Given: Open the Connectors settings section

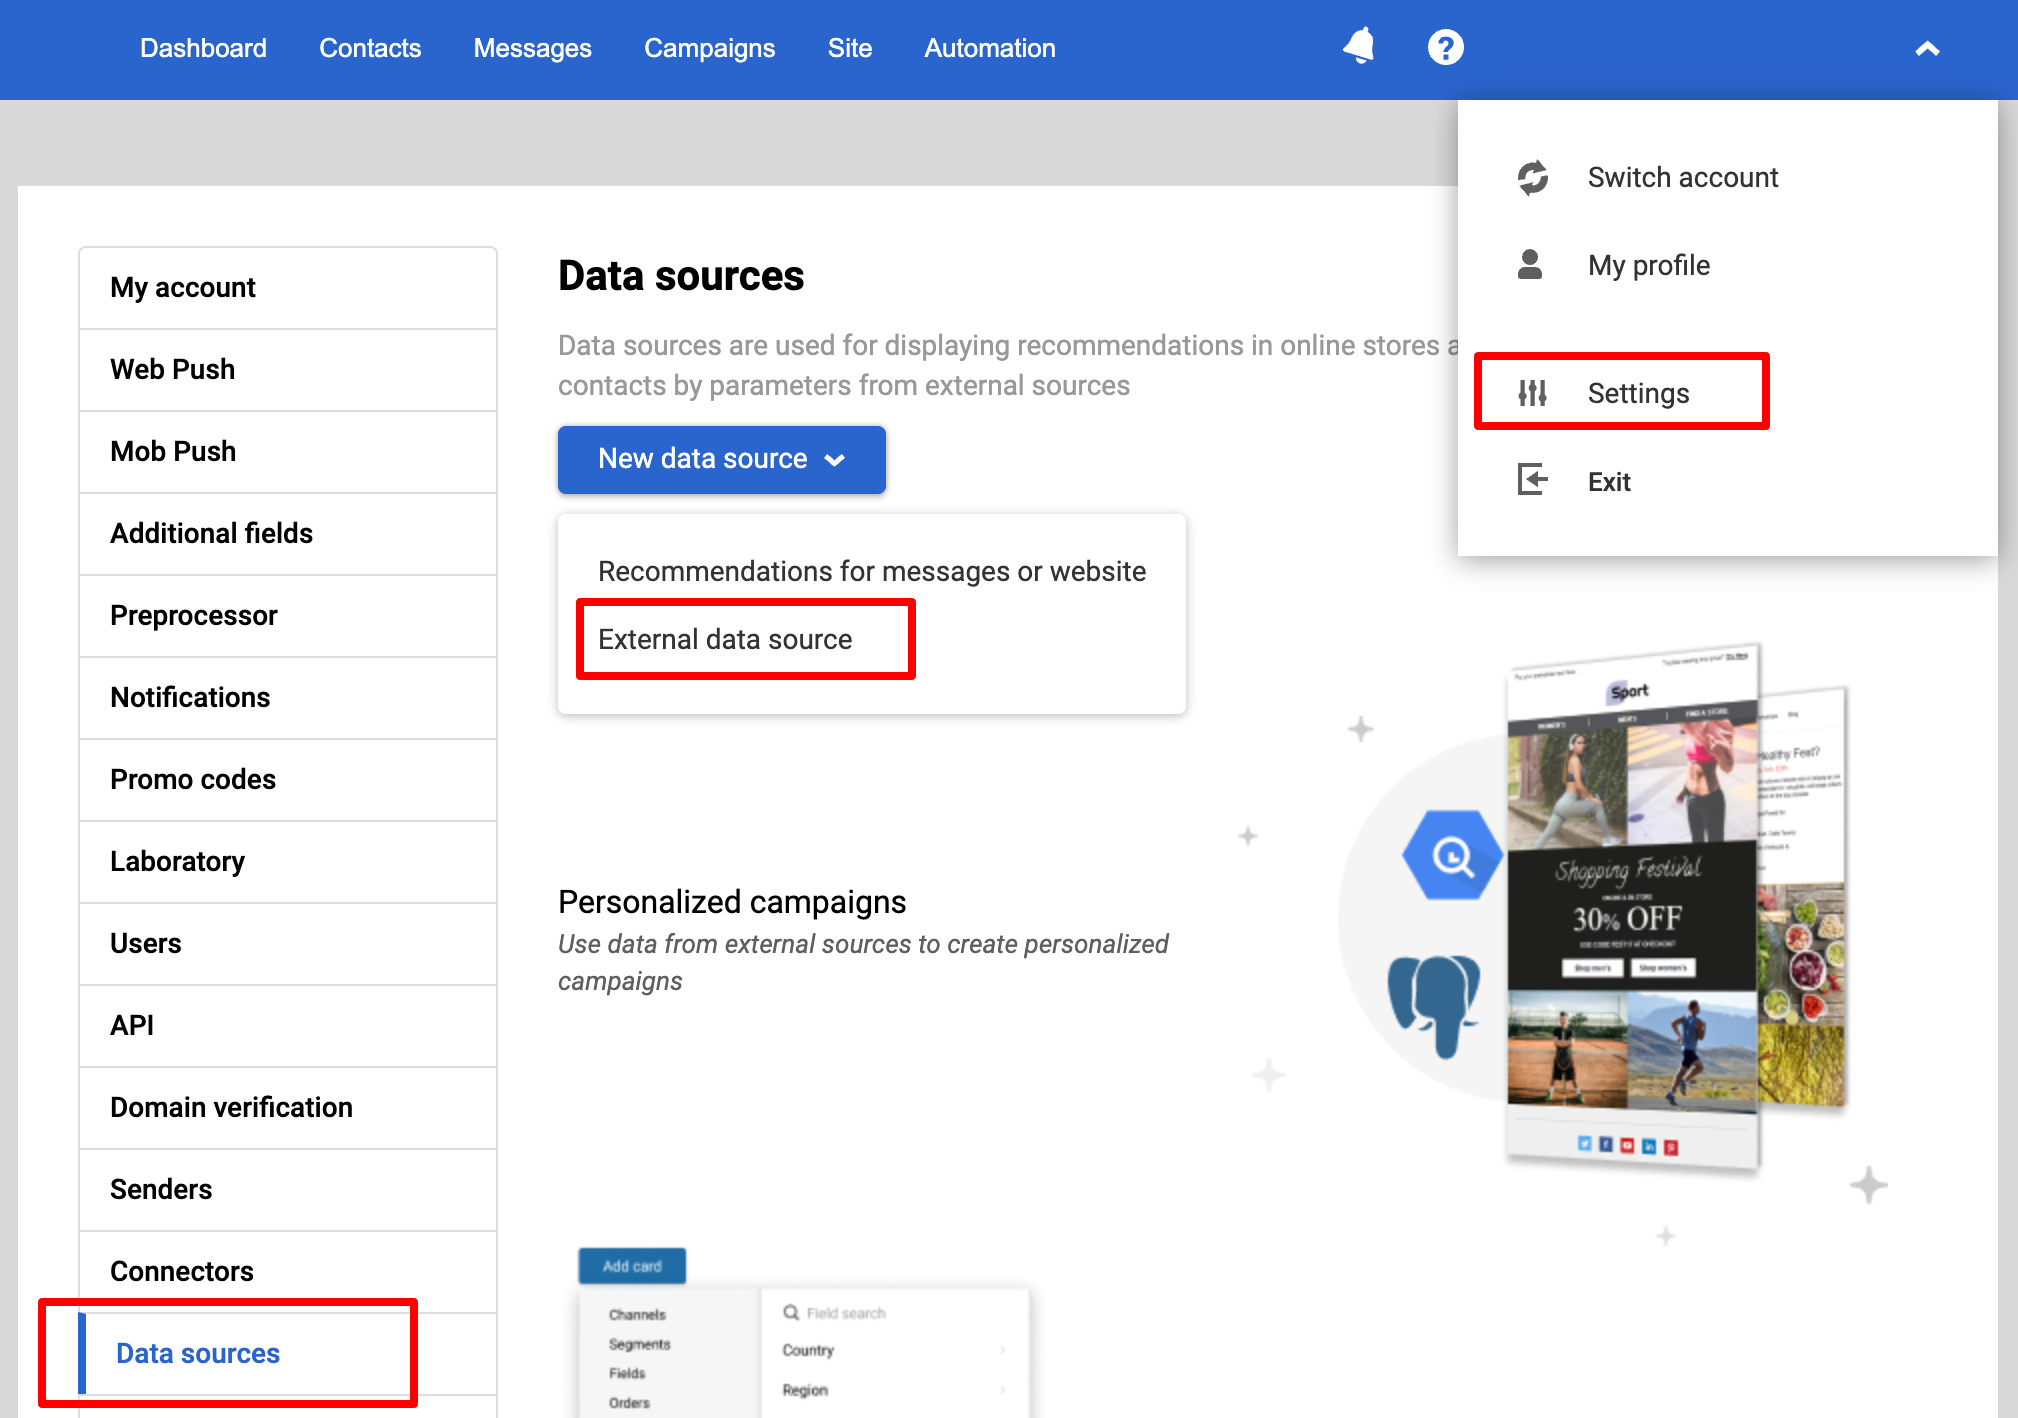Looking at the screenshot, I should click(181, 1271).
